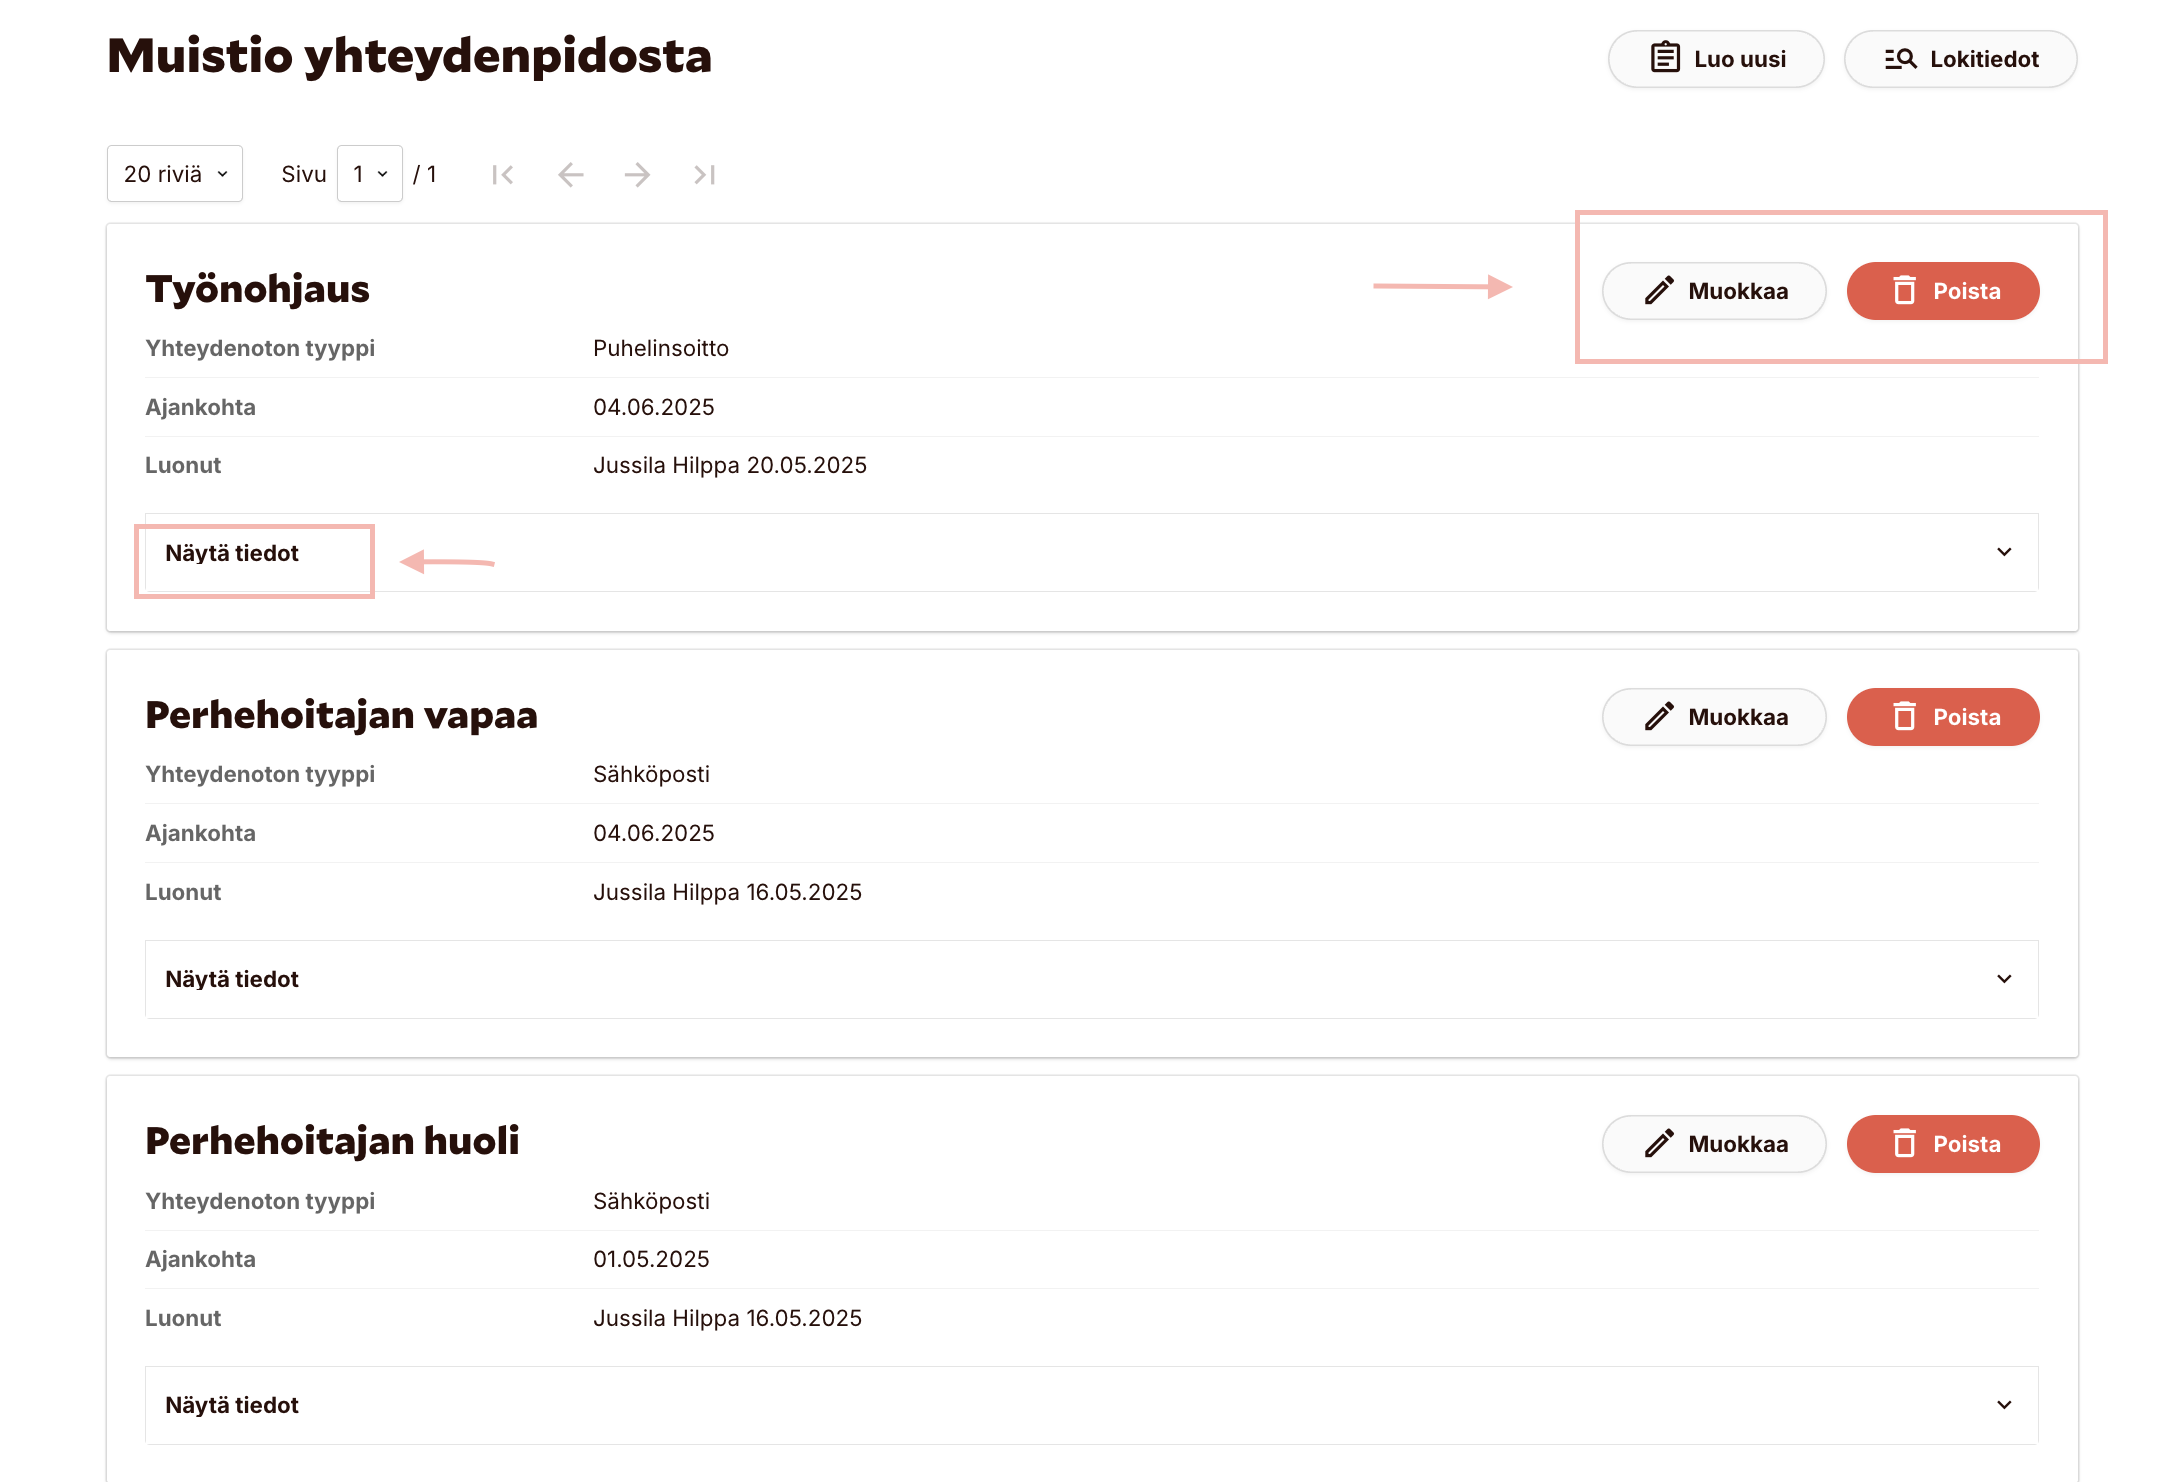Expand Perhehoitajan vapaa details chevron

point(2004,979)
